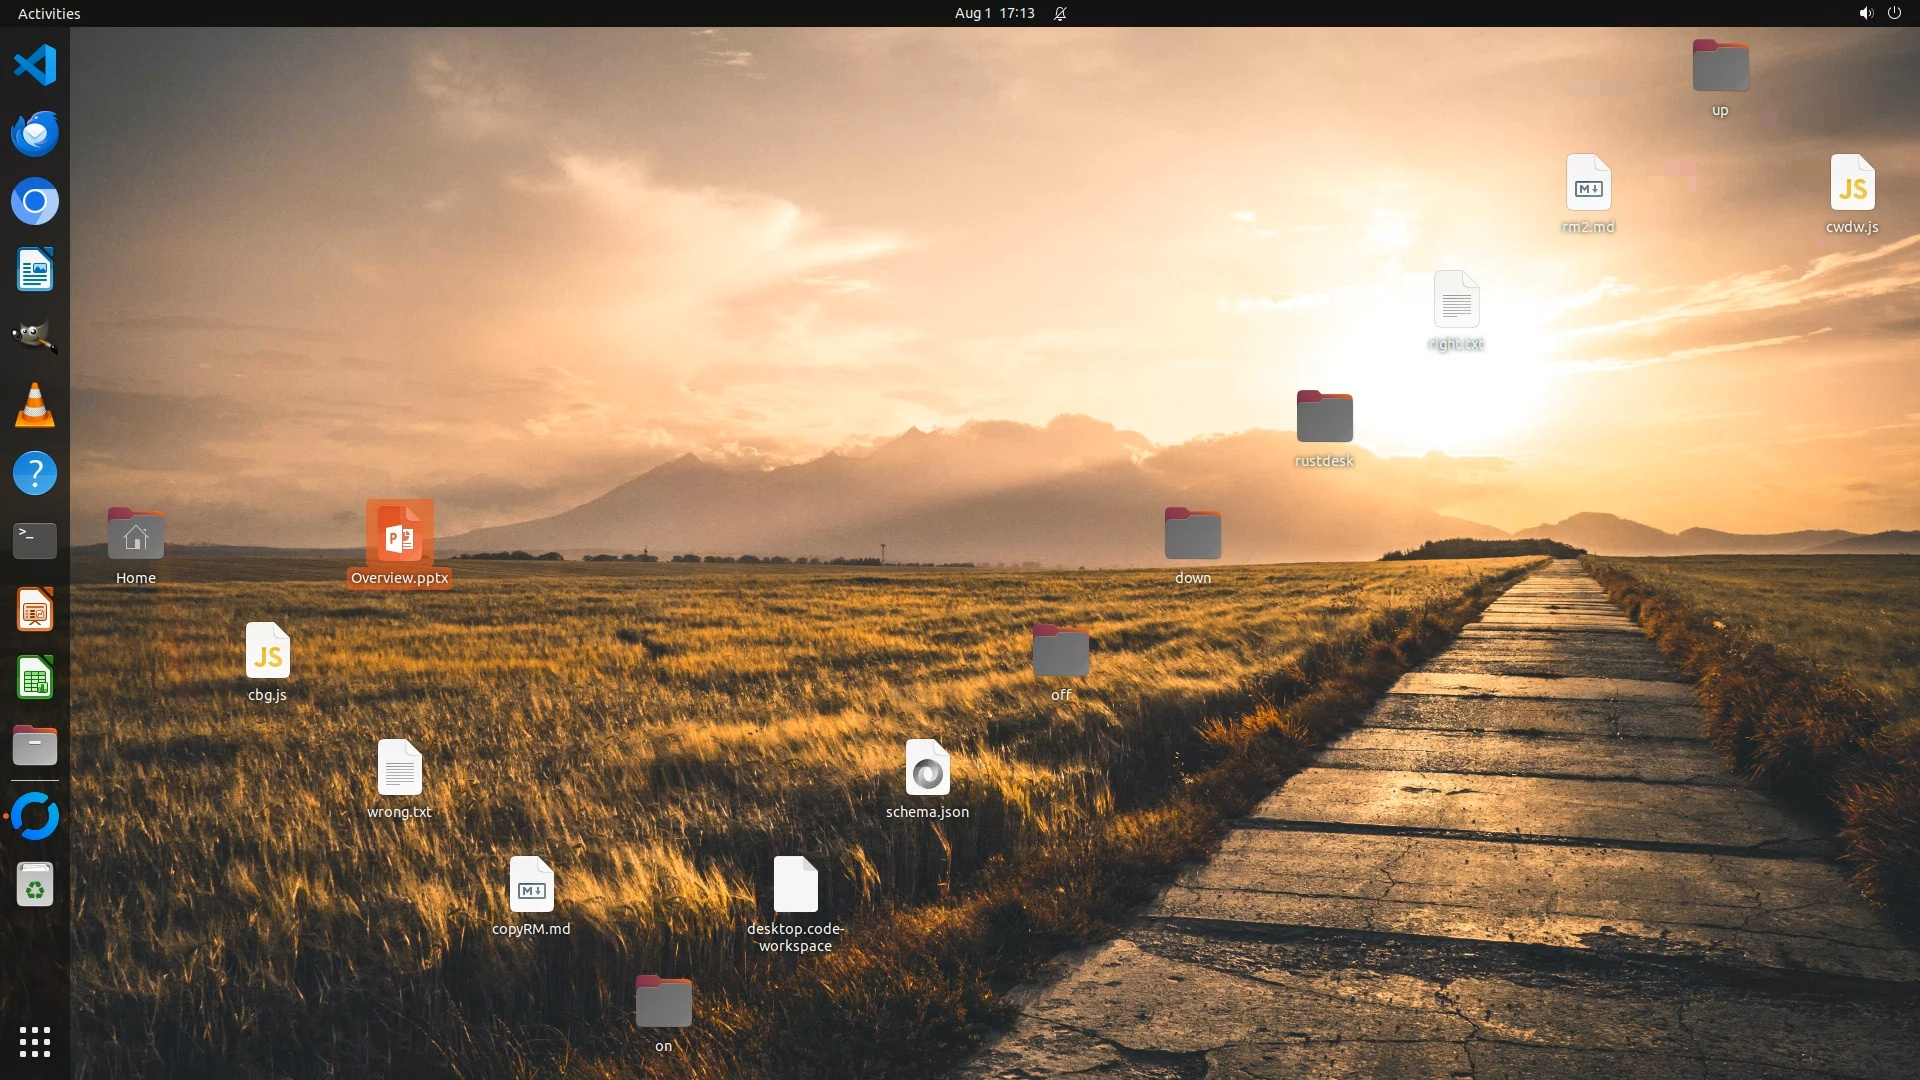Launch Thunderbird mail from dock

tap(35, 134)
